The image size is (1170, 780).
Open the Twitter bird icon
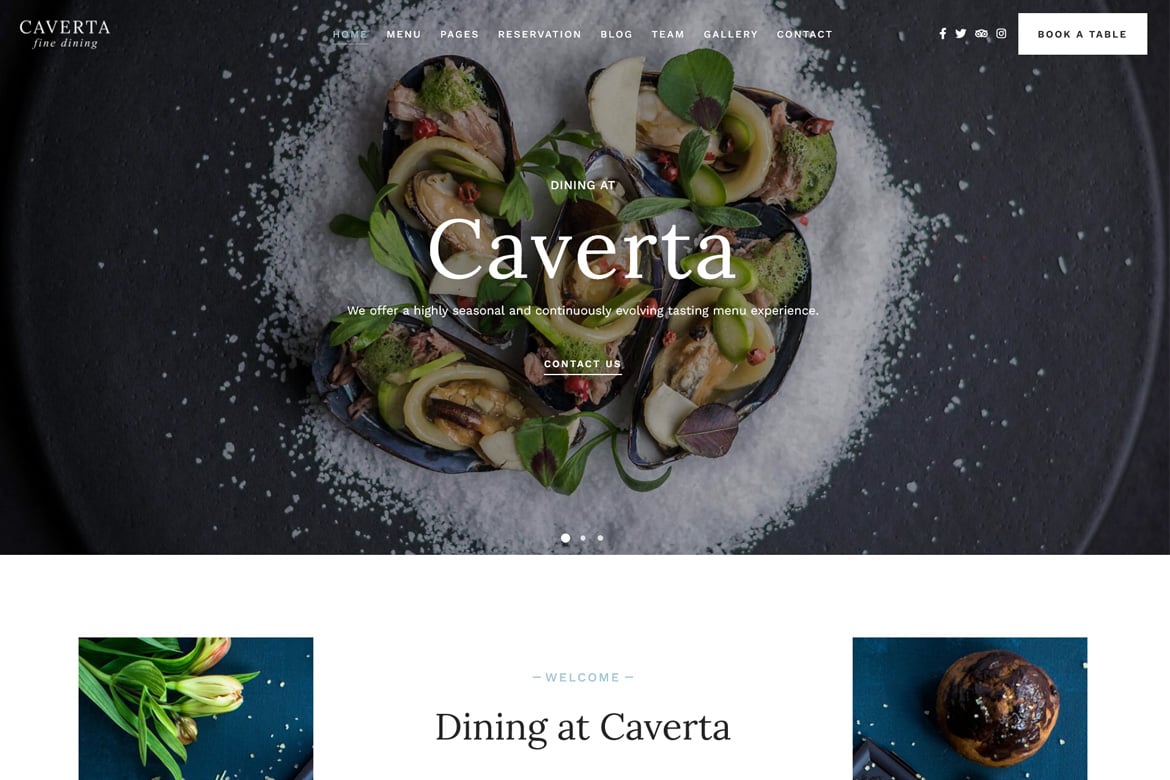(x=960, y=34)
